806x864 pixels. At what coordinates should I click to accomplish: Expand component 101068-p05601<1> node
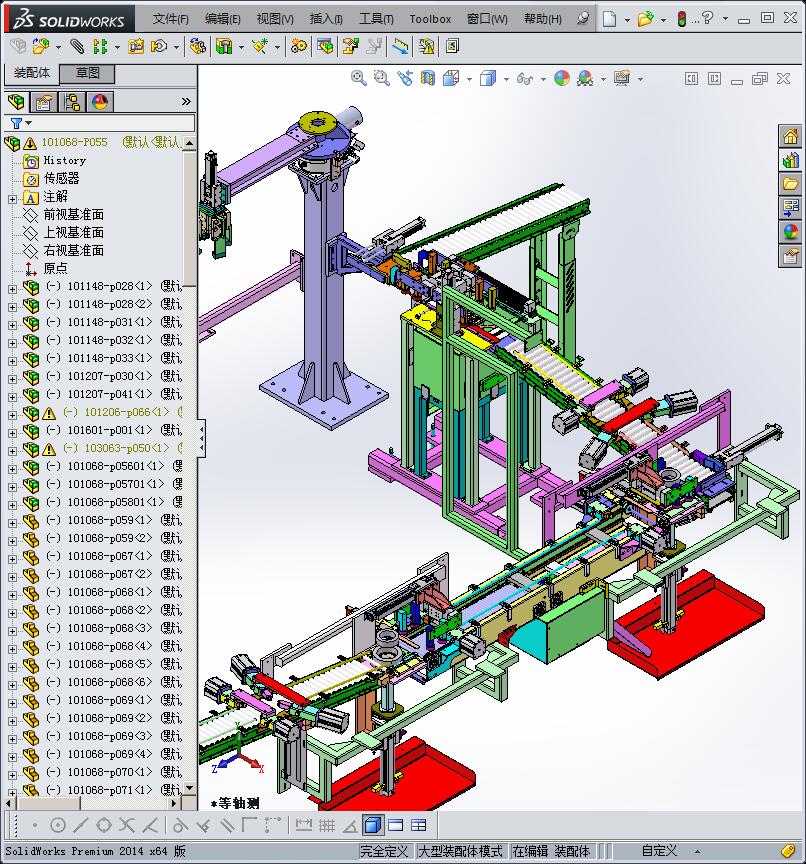click(12, 469)
